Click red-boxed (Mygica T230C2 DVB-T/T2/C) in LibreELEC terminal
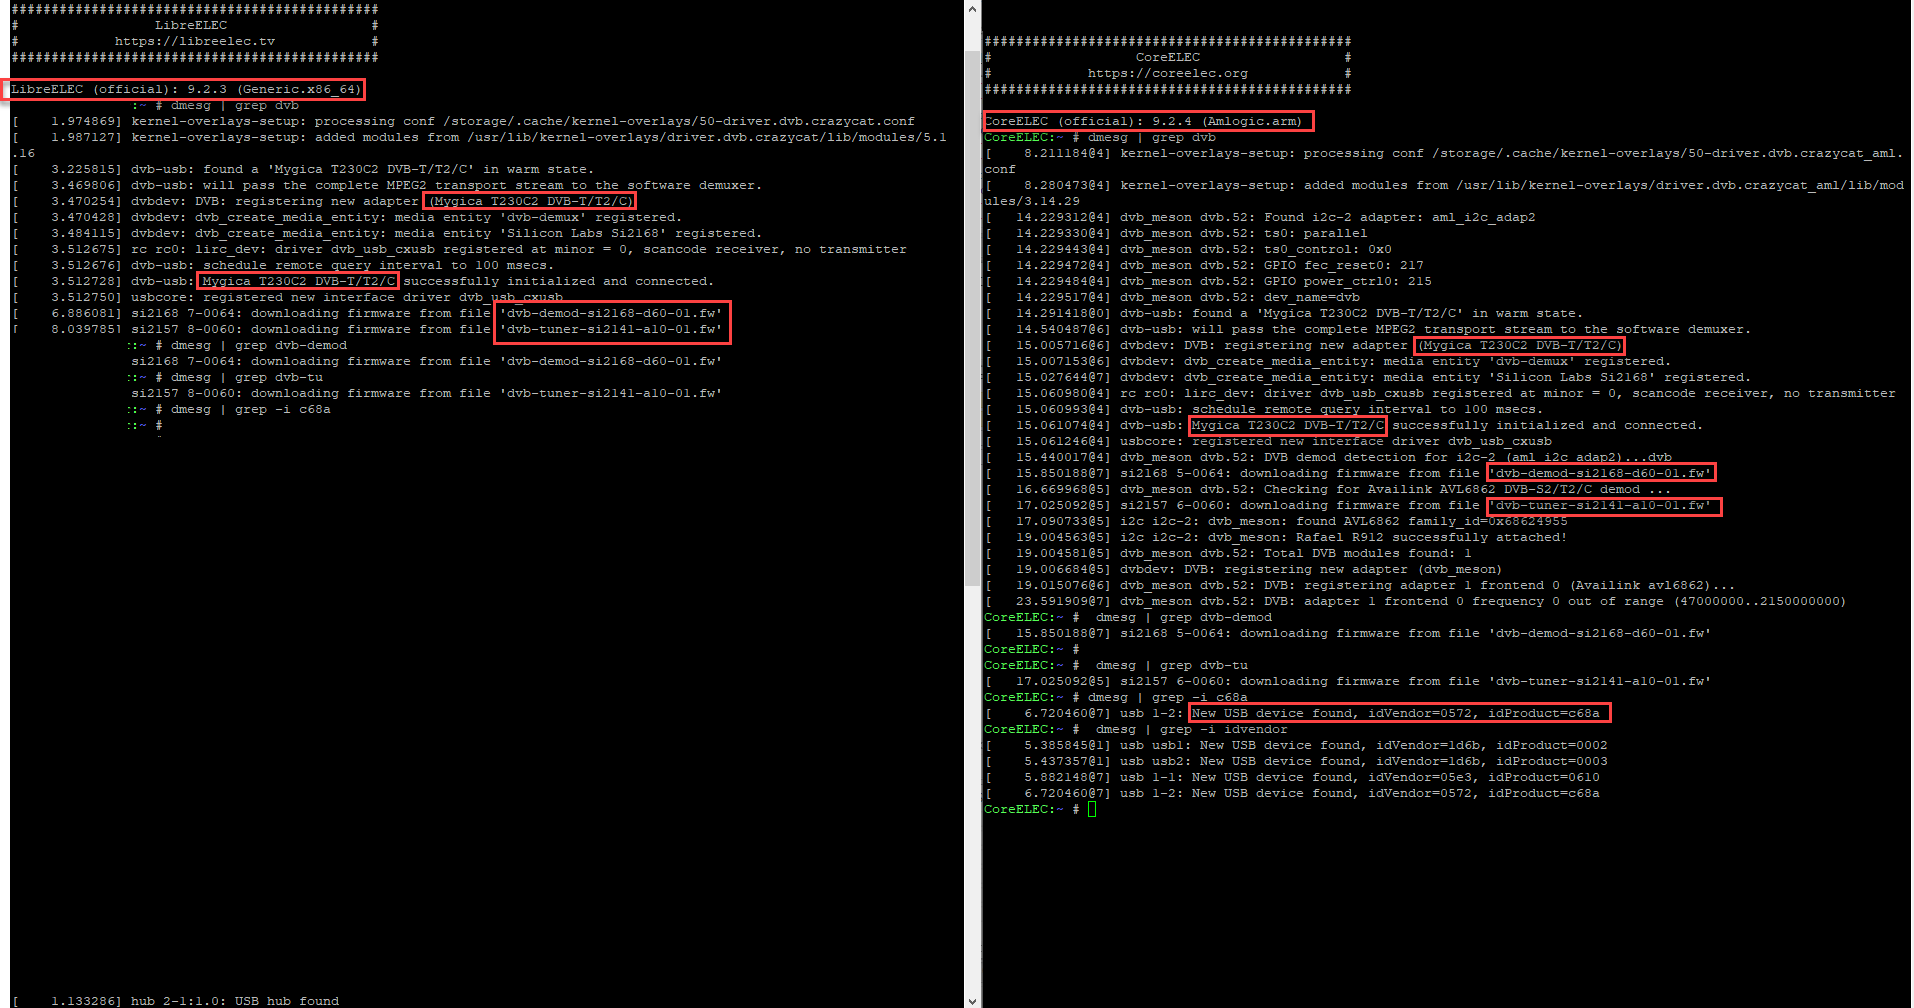Screen dimensions: 1914x1008 click(x=530, y=201)
